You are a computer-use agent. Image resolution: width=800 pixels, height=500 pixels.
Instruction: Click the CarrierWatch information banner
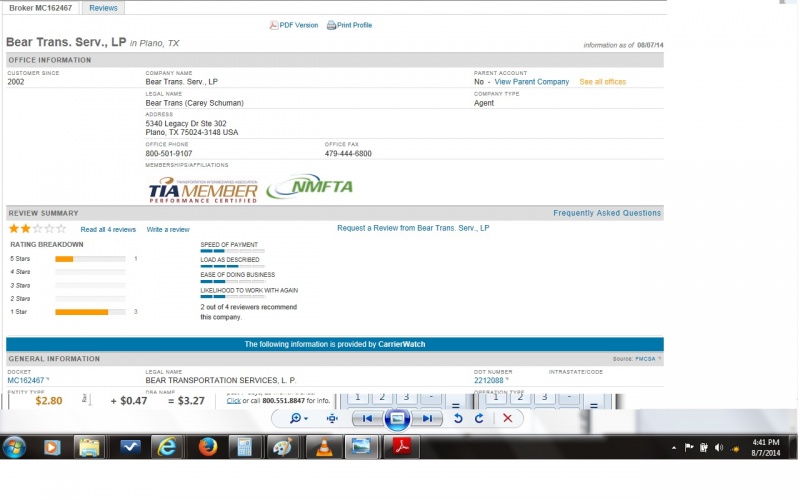point(335,344)
